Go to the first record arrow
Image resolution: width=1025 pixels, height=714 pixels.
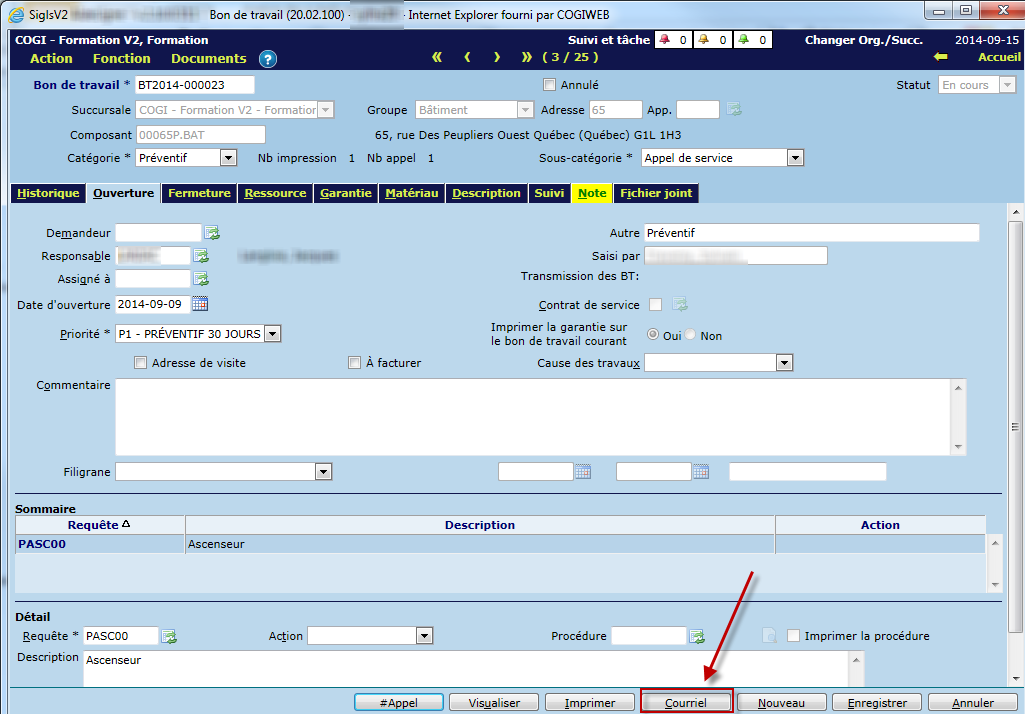pyautogui.click(x=437, y=58)
